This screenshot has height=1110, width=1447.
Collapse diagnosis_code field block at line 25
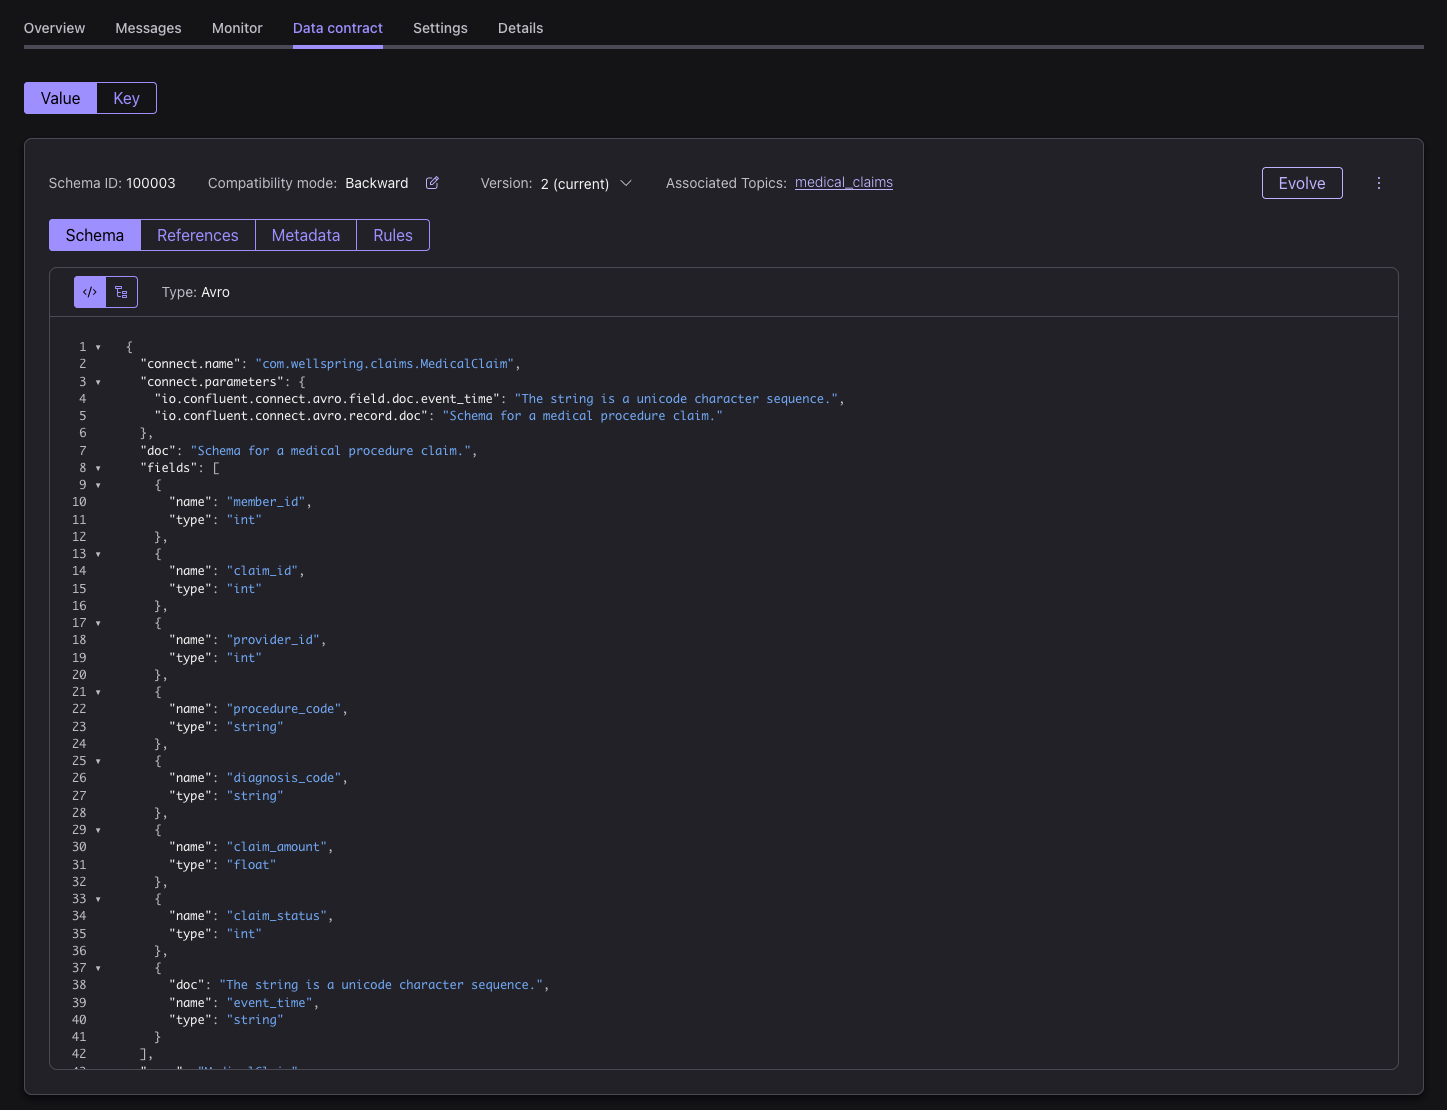(98, 761)
